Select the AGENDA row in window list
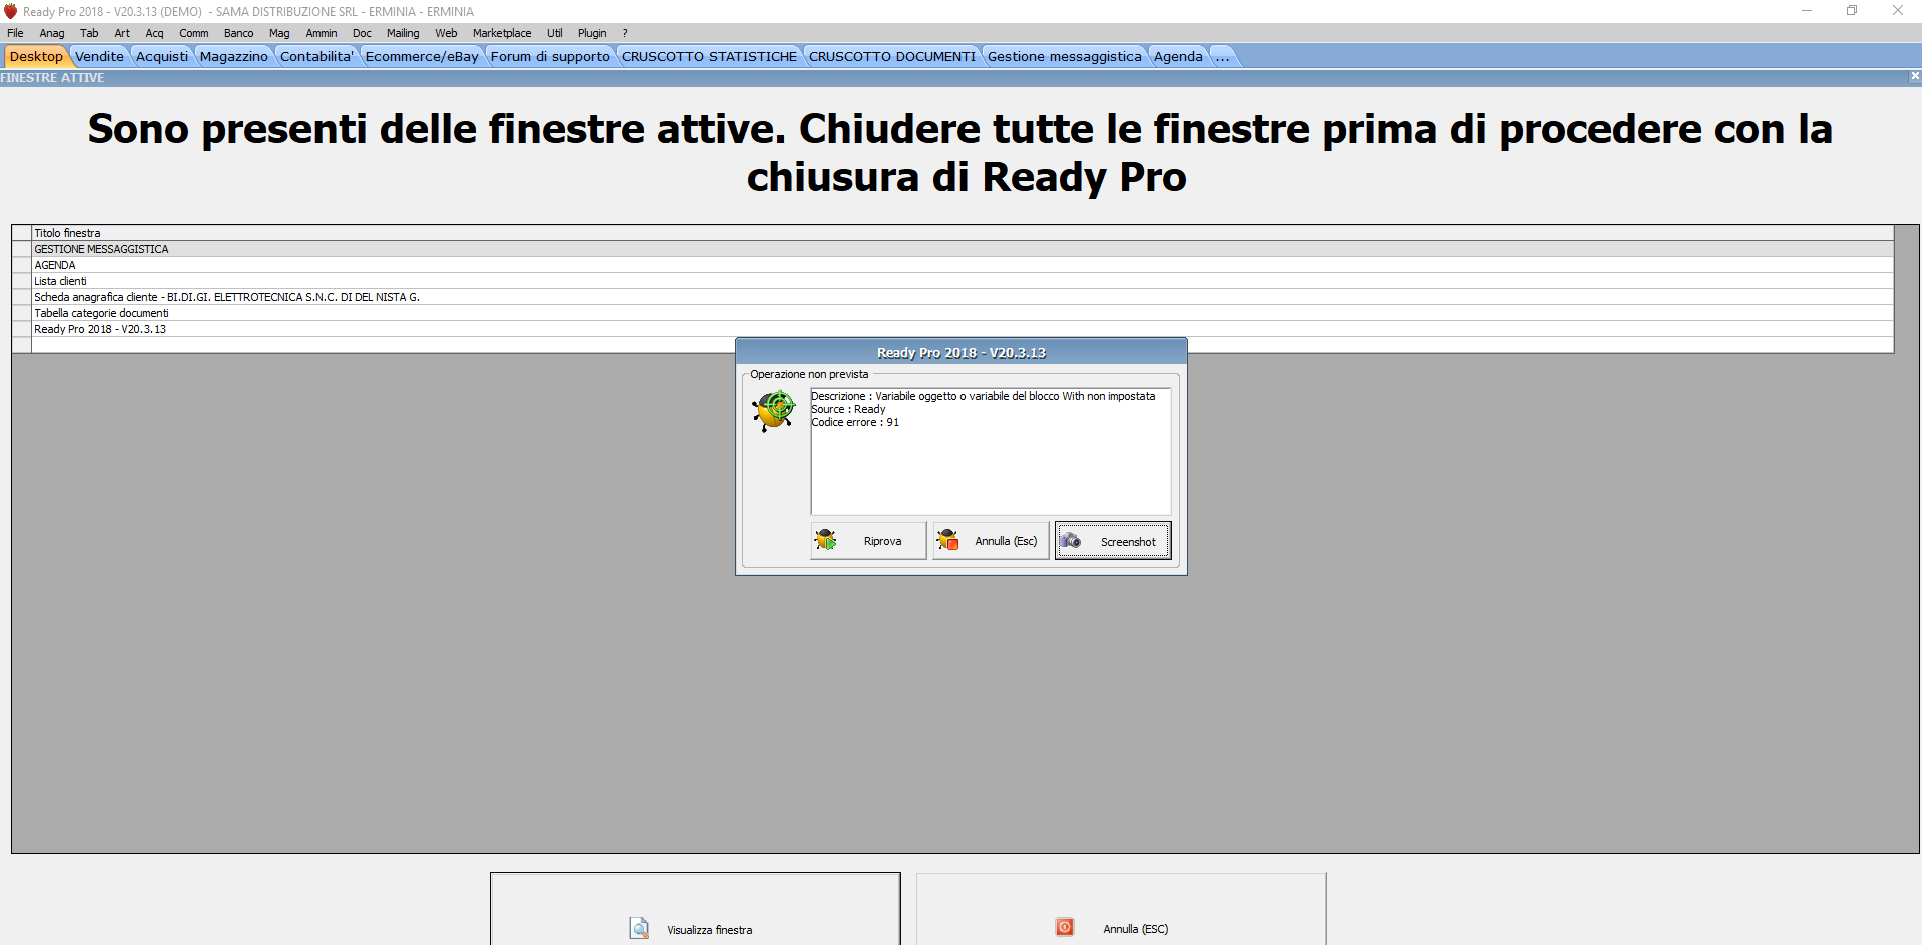 click(x=962, y=265)
